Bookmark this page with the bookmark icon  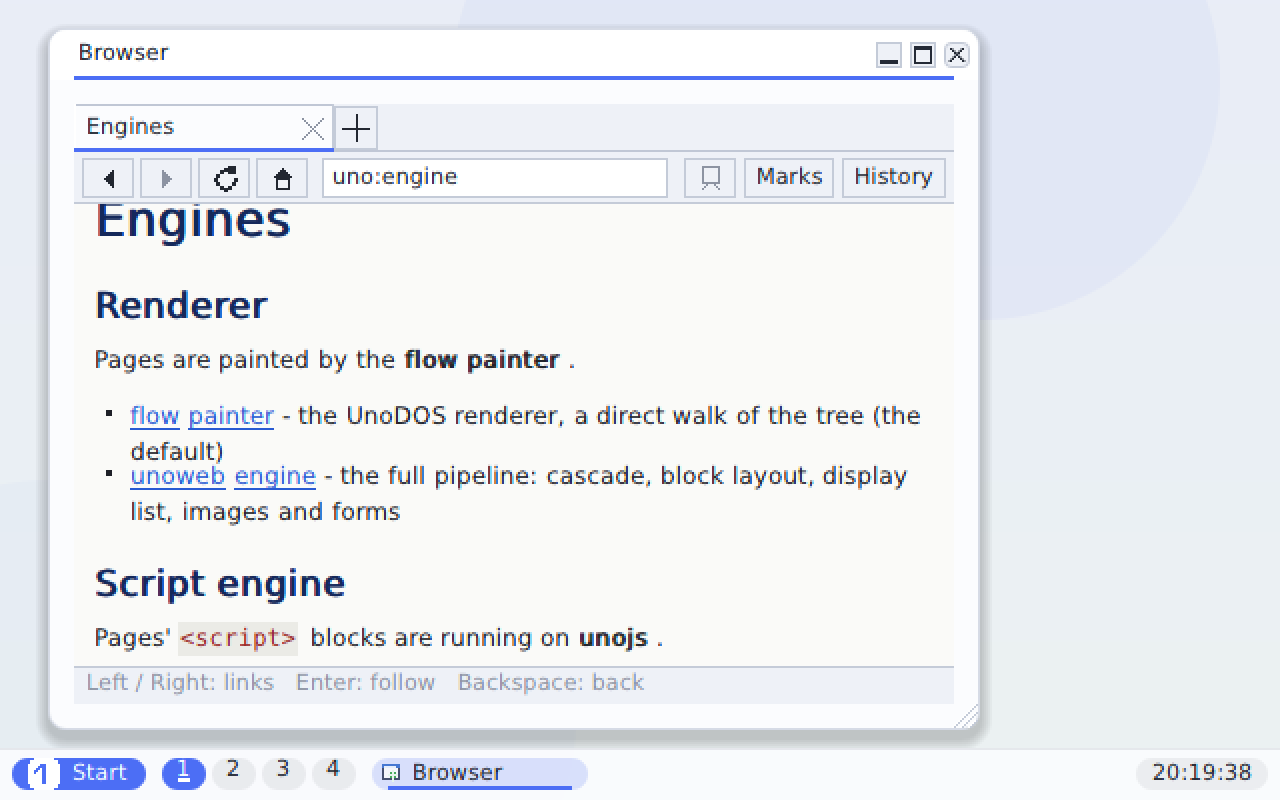tap(710, 179)
